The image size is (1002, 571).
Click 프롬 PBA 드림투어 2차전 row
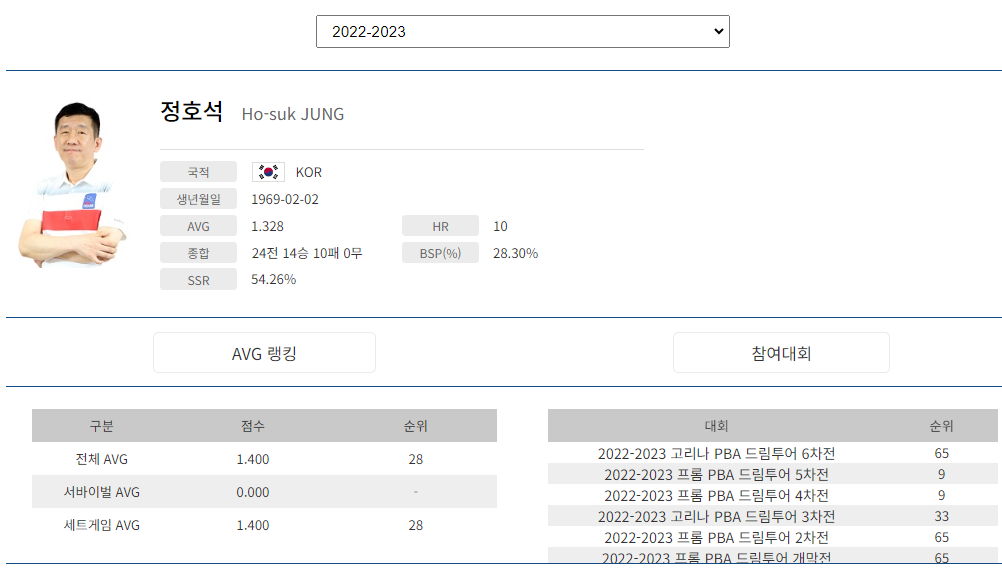pos(773,537)
